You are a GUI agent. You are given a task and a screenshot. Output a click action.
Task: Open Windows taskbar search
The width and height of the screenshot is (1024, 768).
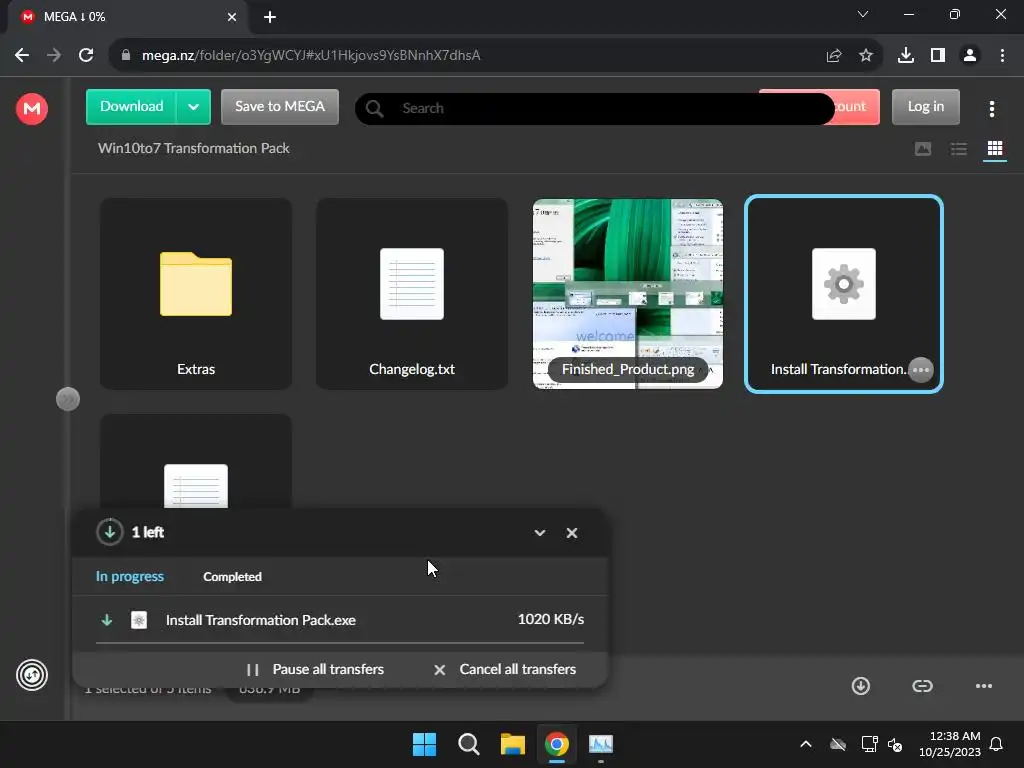469,744
